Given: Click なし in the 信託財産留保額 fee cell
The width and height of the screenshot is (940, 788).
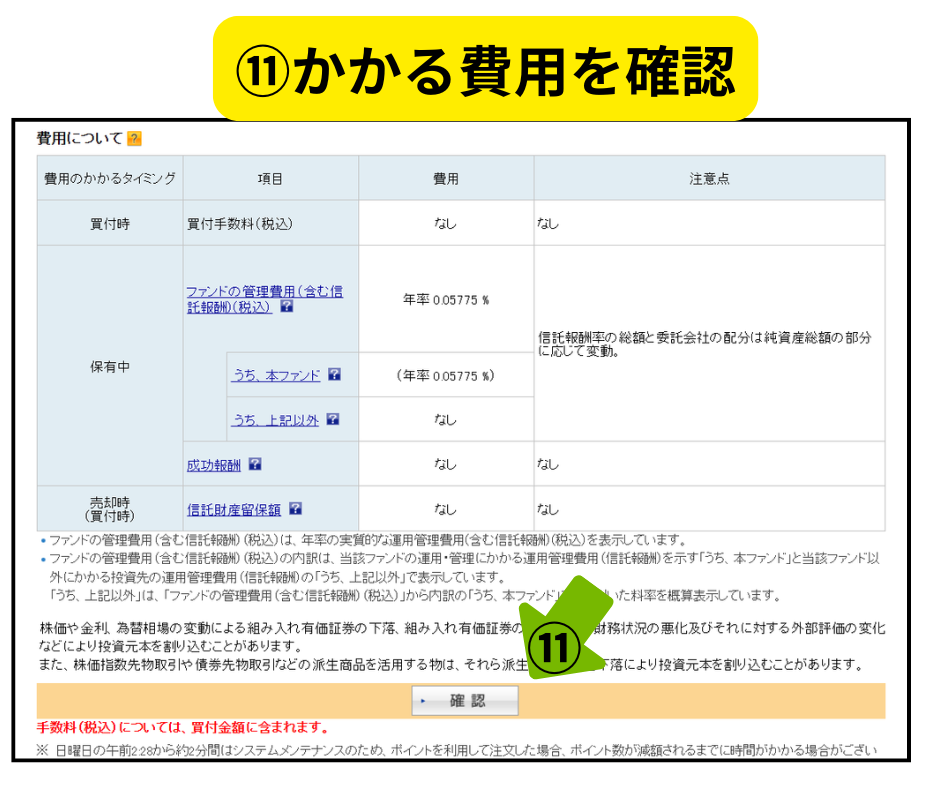Looking at the screenshot, I should pos(446,509).
